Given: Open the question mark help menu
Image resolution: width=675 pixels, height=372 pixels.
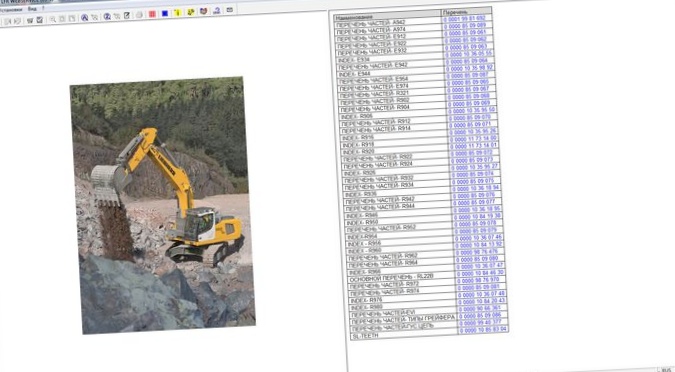Looking at the screenshot, I should point(43,8).
